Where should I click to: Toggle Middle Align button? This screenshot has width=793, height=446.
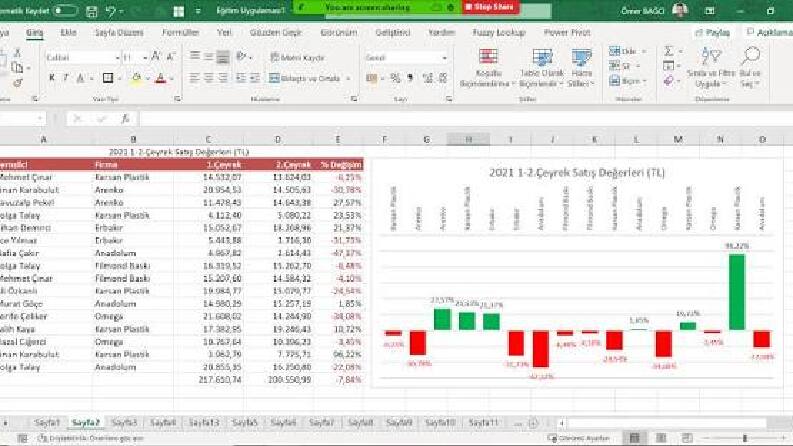tap(209, 57)
